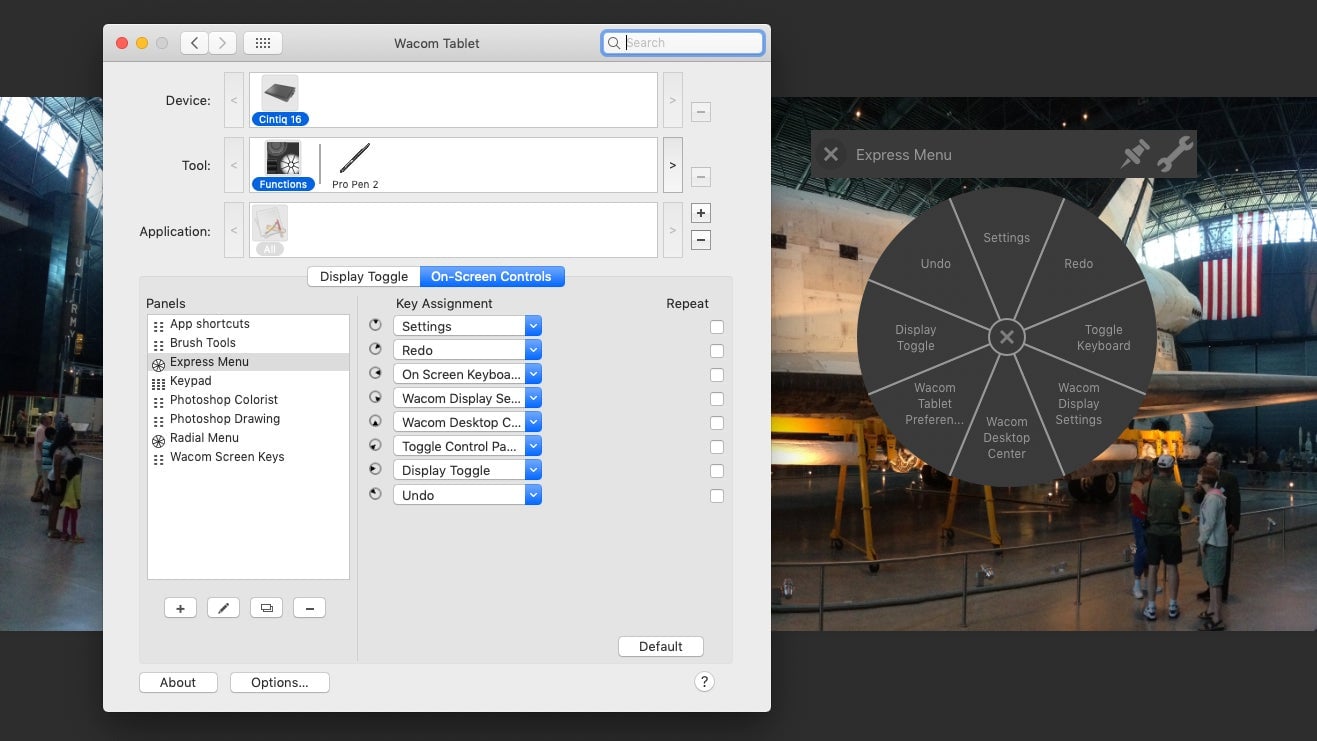This screenshot has height=741, width=1317.
Task: Duplicate the Express Menu panel
Action: [266, 607]
